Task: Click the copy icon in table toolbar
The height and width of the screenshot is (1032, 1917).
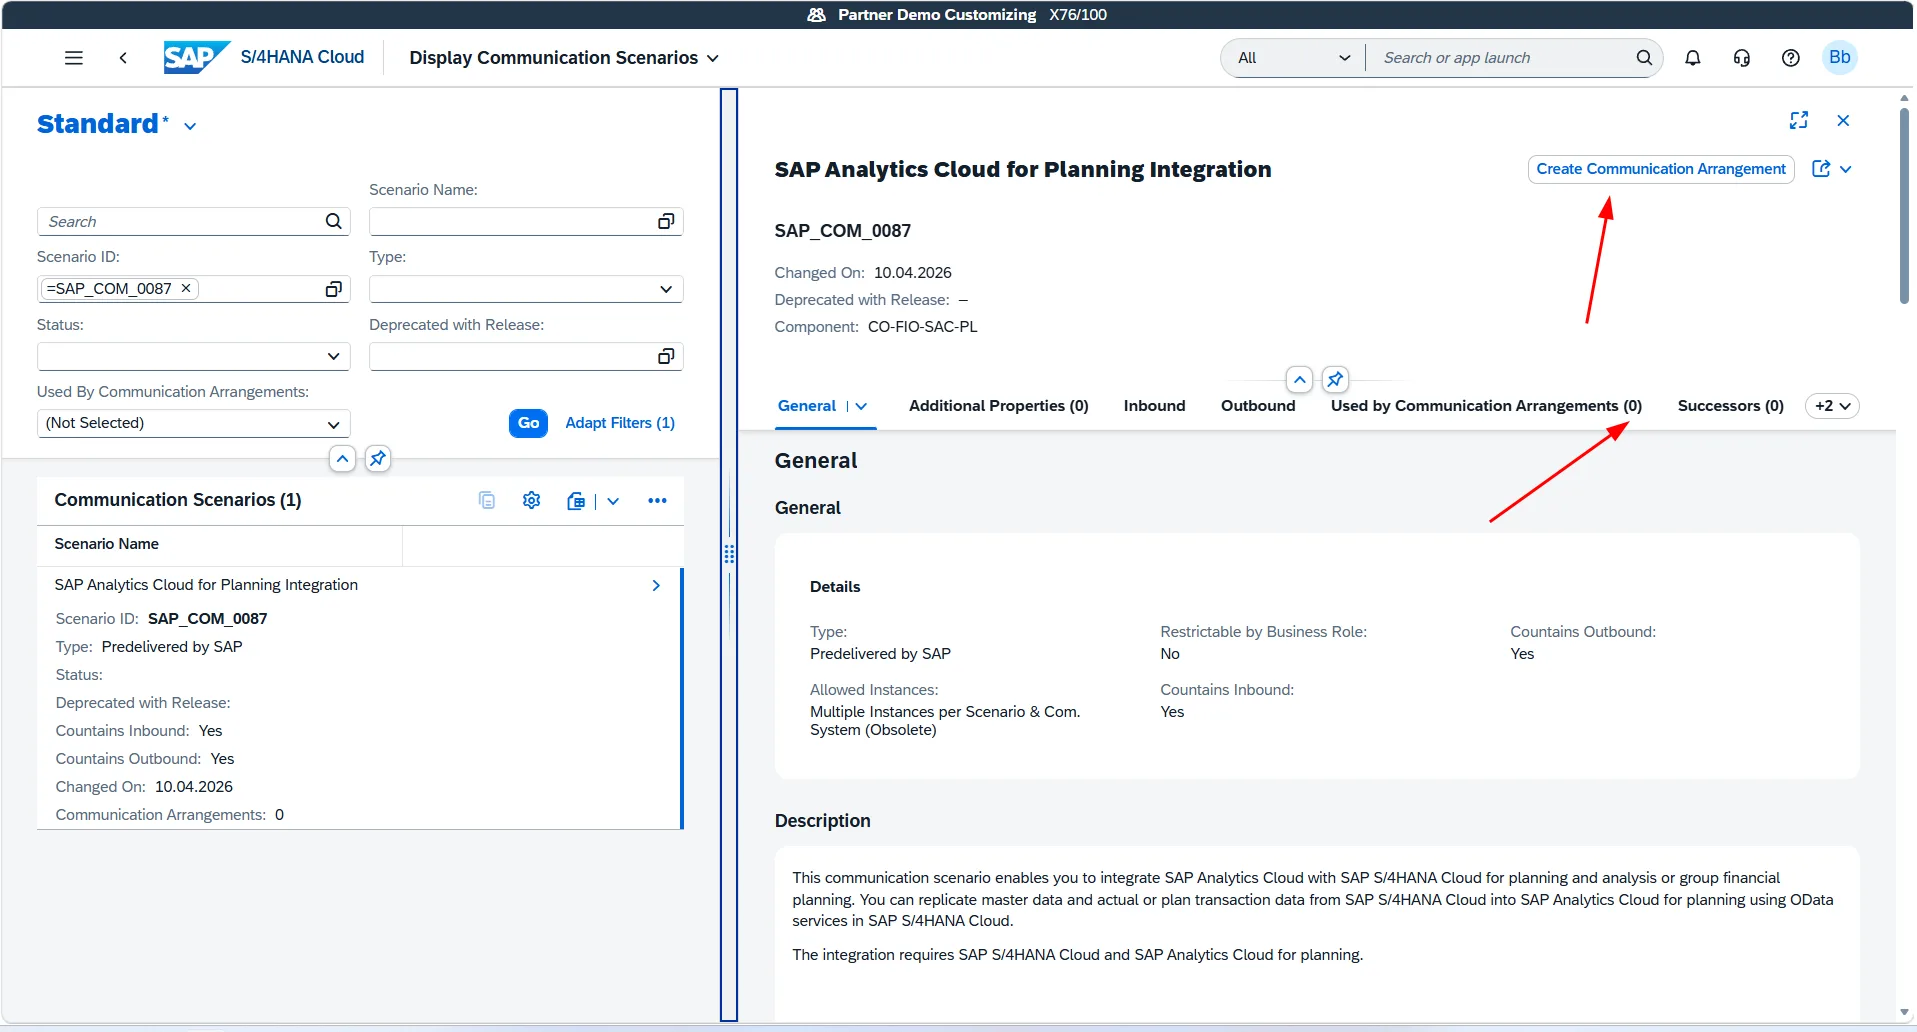Action: 487,500
